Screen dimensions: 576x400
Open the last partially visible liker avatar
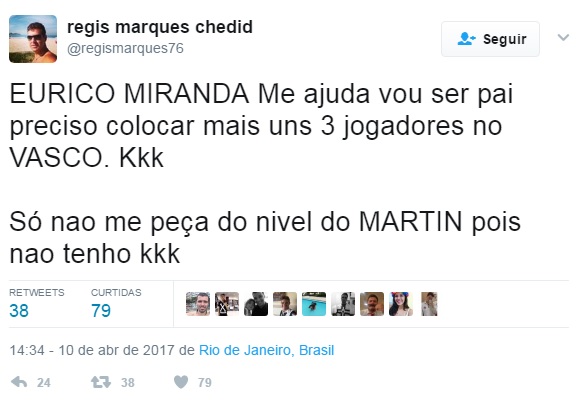pos(429,304)
